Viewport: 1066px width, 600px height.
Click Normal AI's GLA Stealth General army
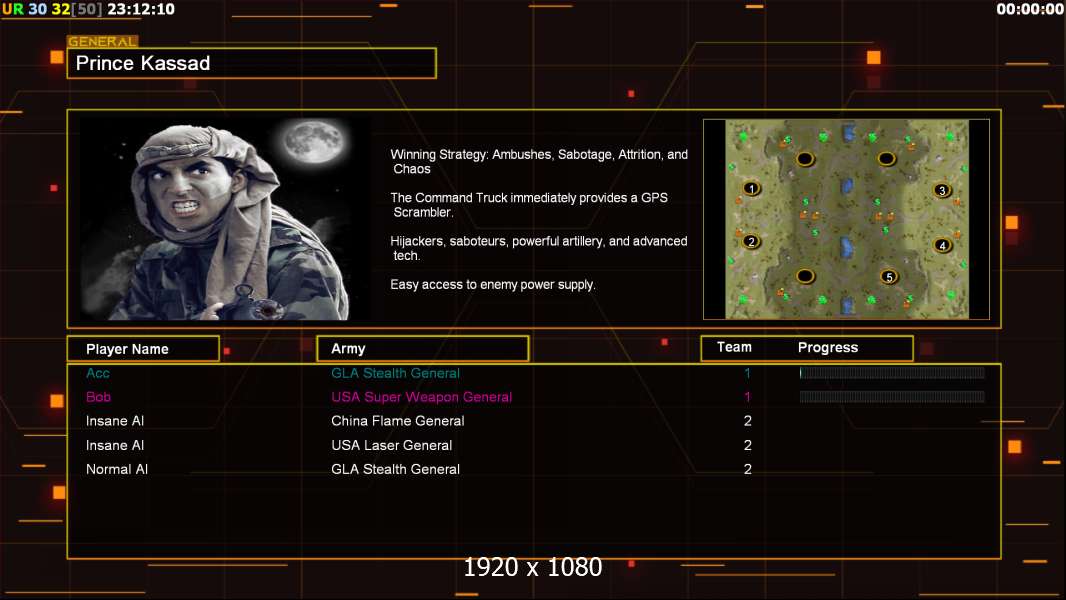pos(396,469)
